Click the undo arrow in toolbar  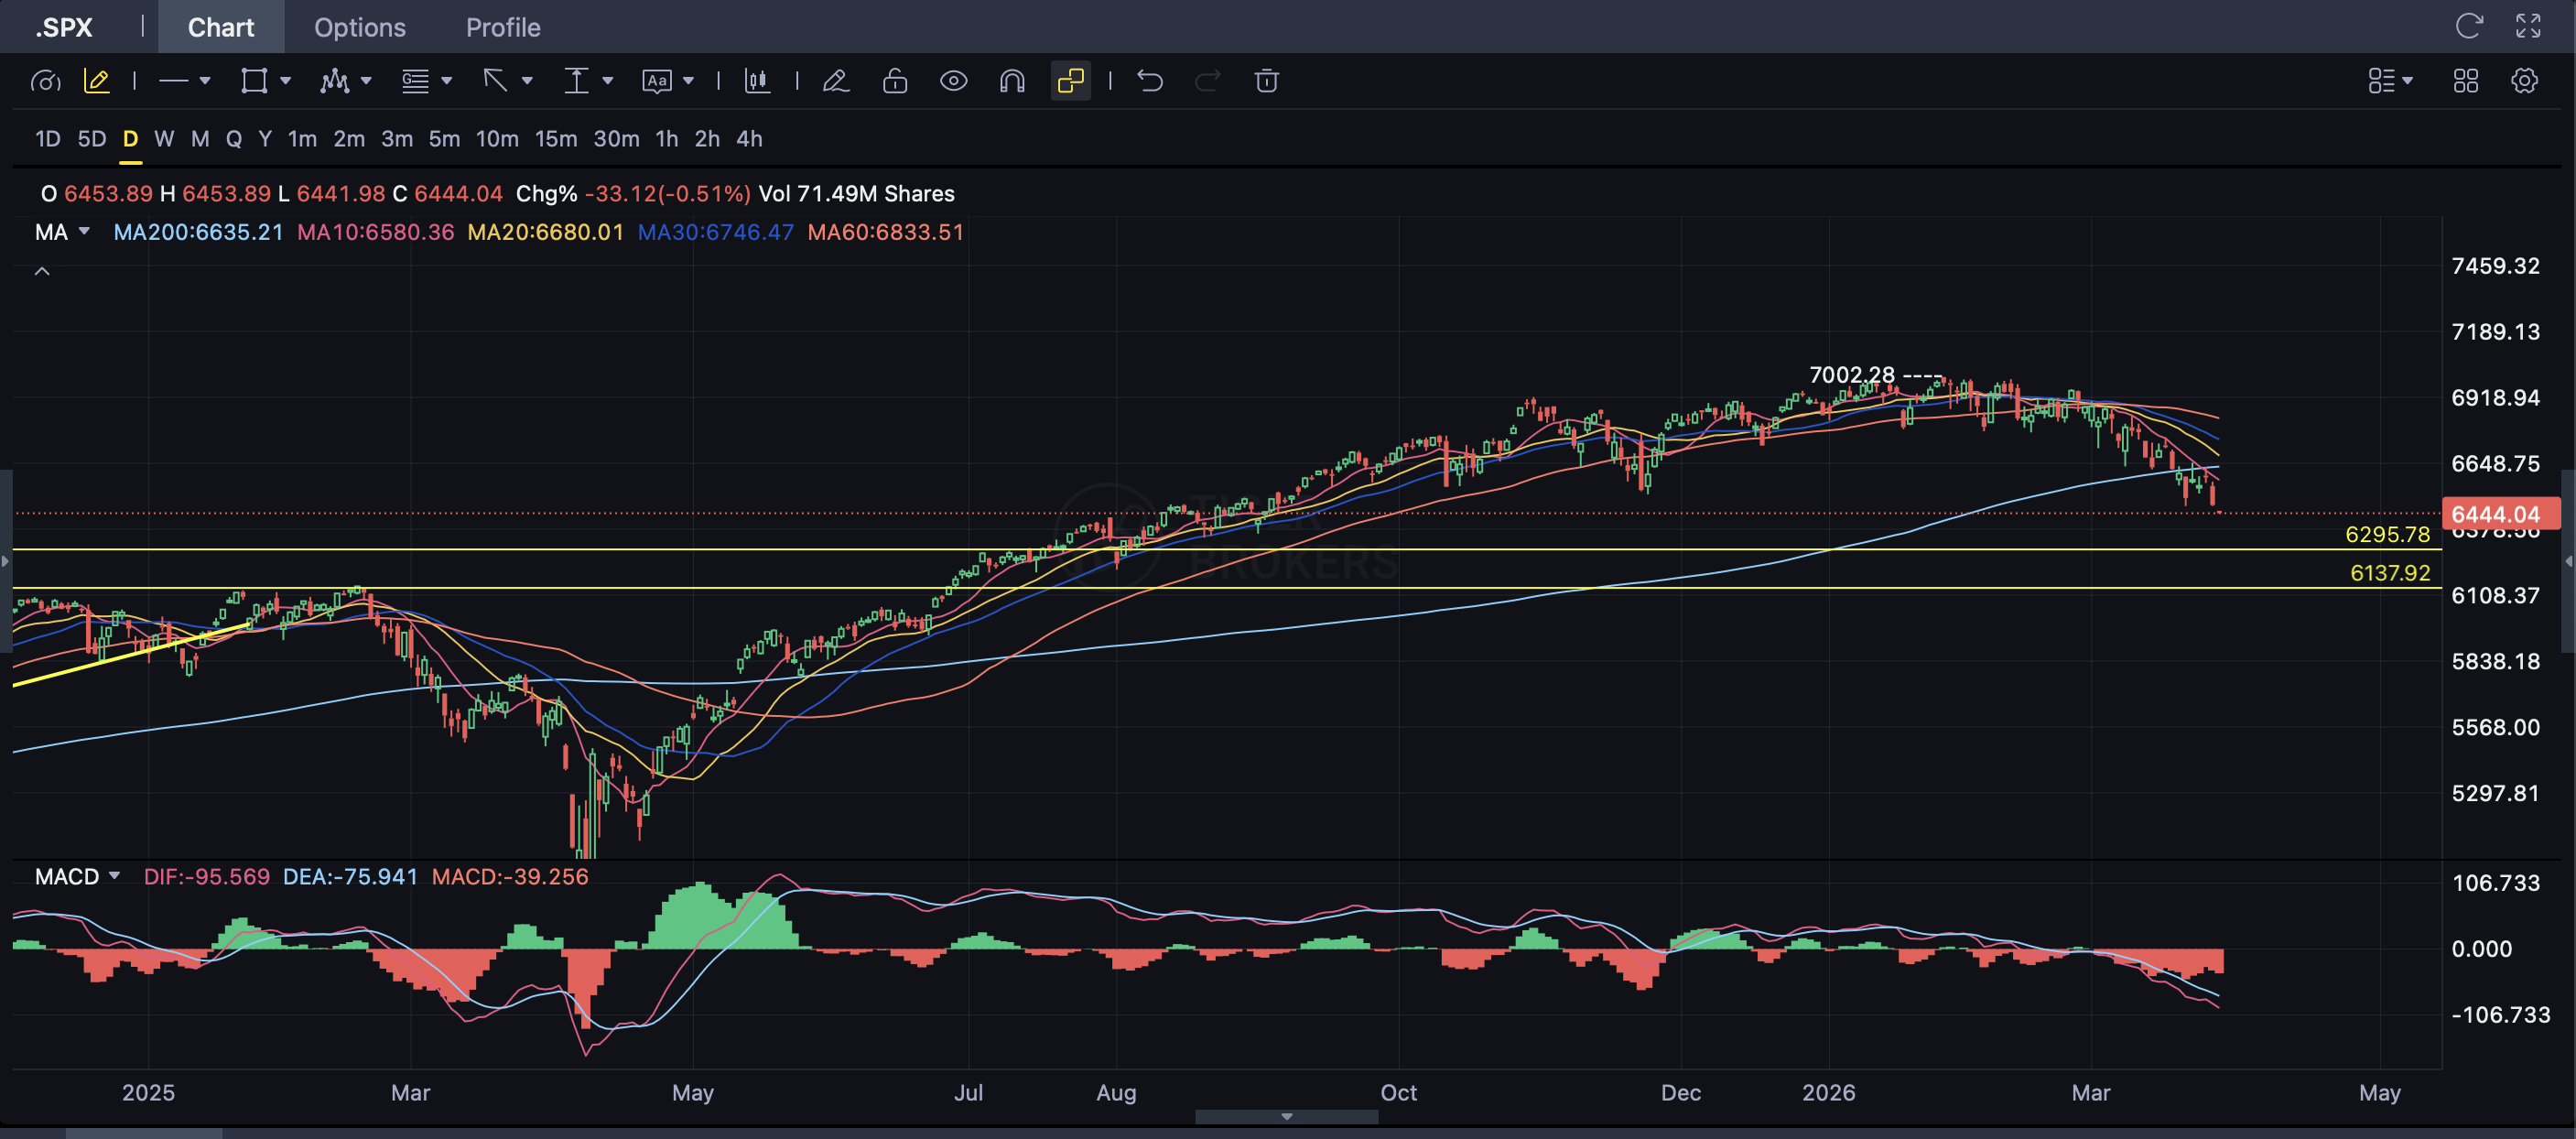tap(1150, 81)
